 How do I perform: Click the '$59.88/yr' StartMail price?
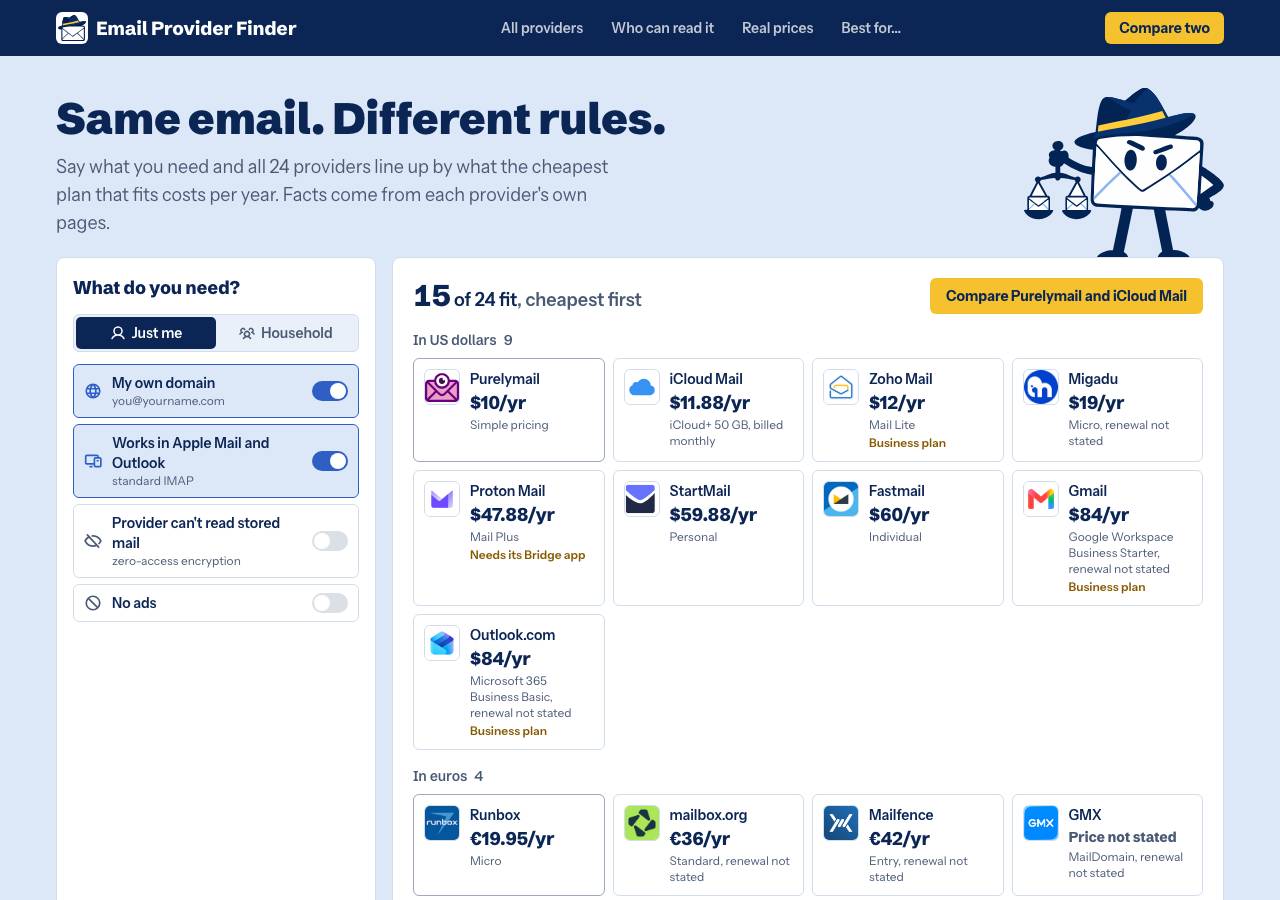[x=713, y=514]
